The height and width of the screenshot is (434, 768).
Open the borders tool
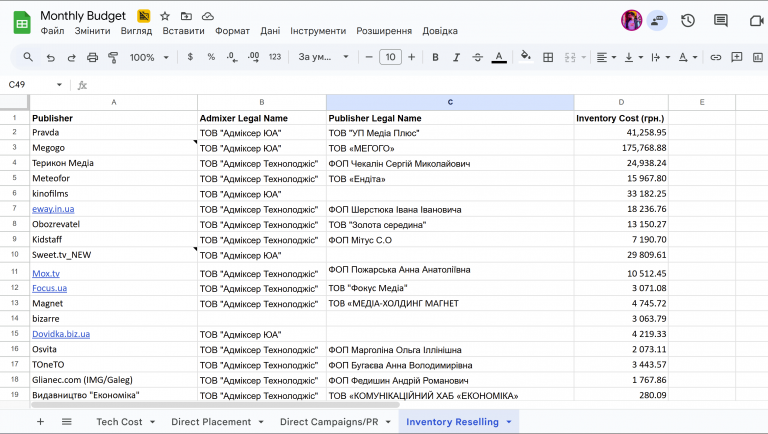(548, 57)
